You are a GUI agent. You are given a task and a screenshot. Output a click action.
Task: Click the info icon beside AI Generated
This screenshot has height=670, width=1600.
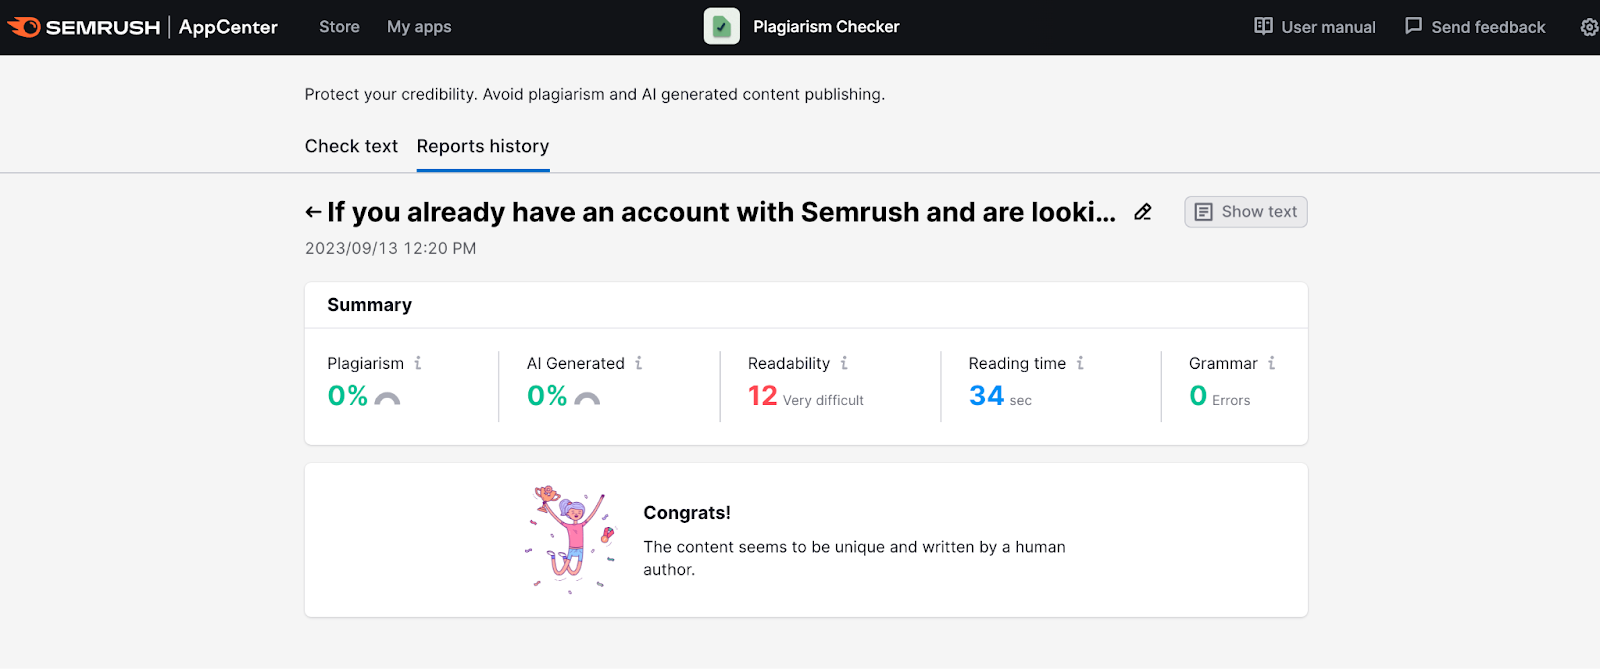coord(638,363)
